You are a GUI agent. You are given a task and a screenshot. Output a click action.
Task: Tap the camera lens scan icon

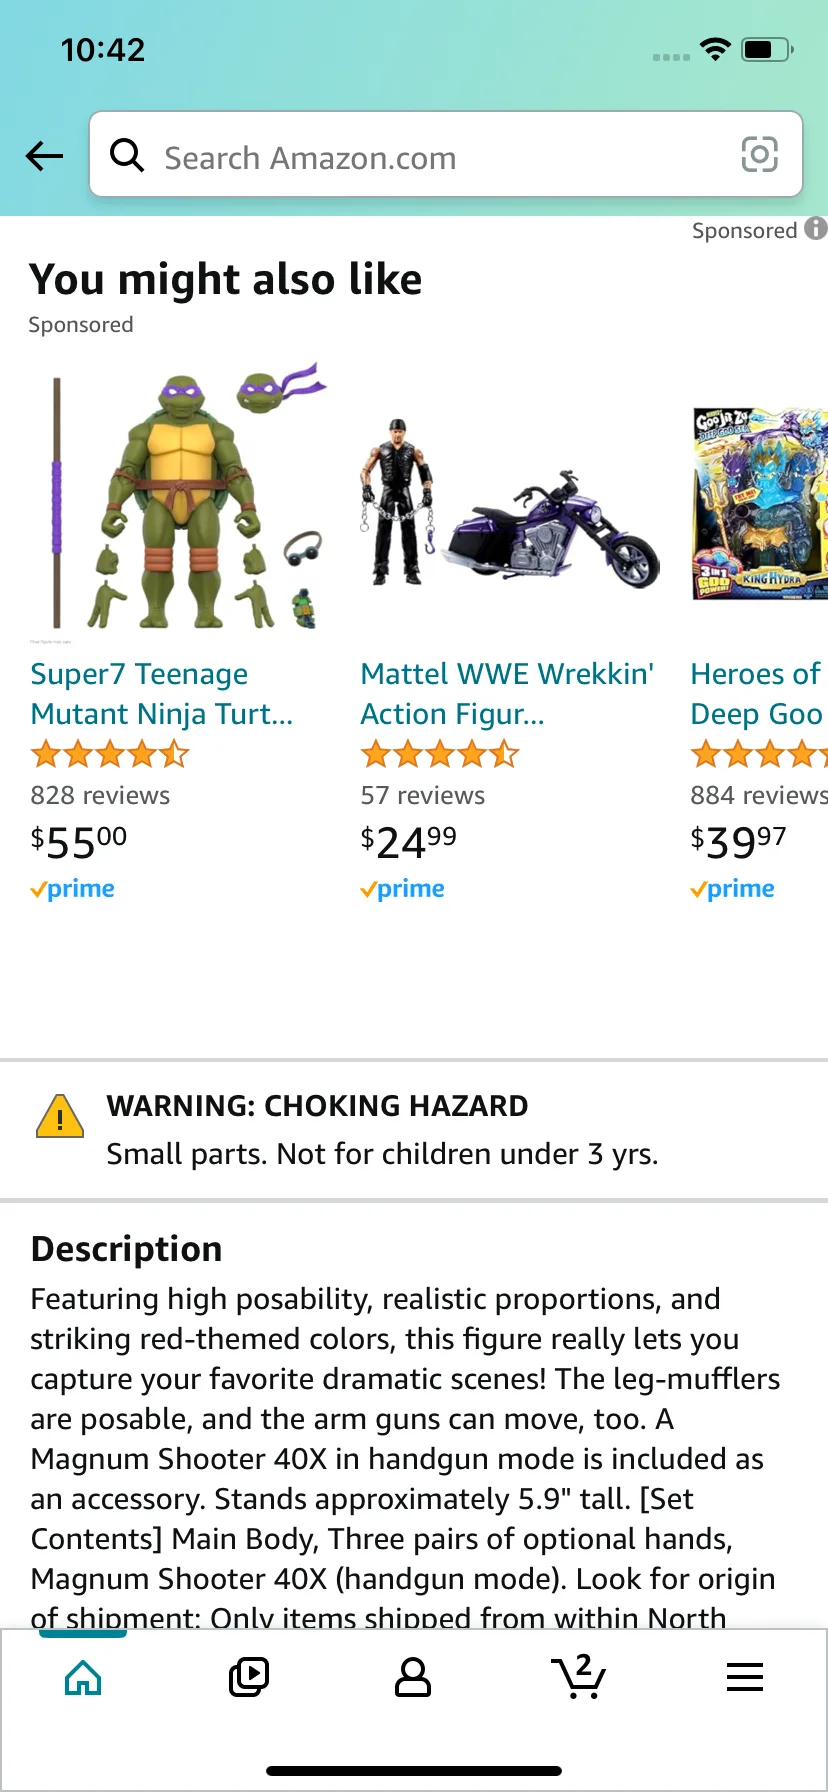coord(759,155)
